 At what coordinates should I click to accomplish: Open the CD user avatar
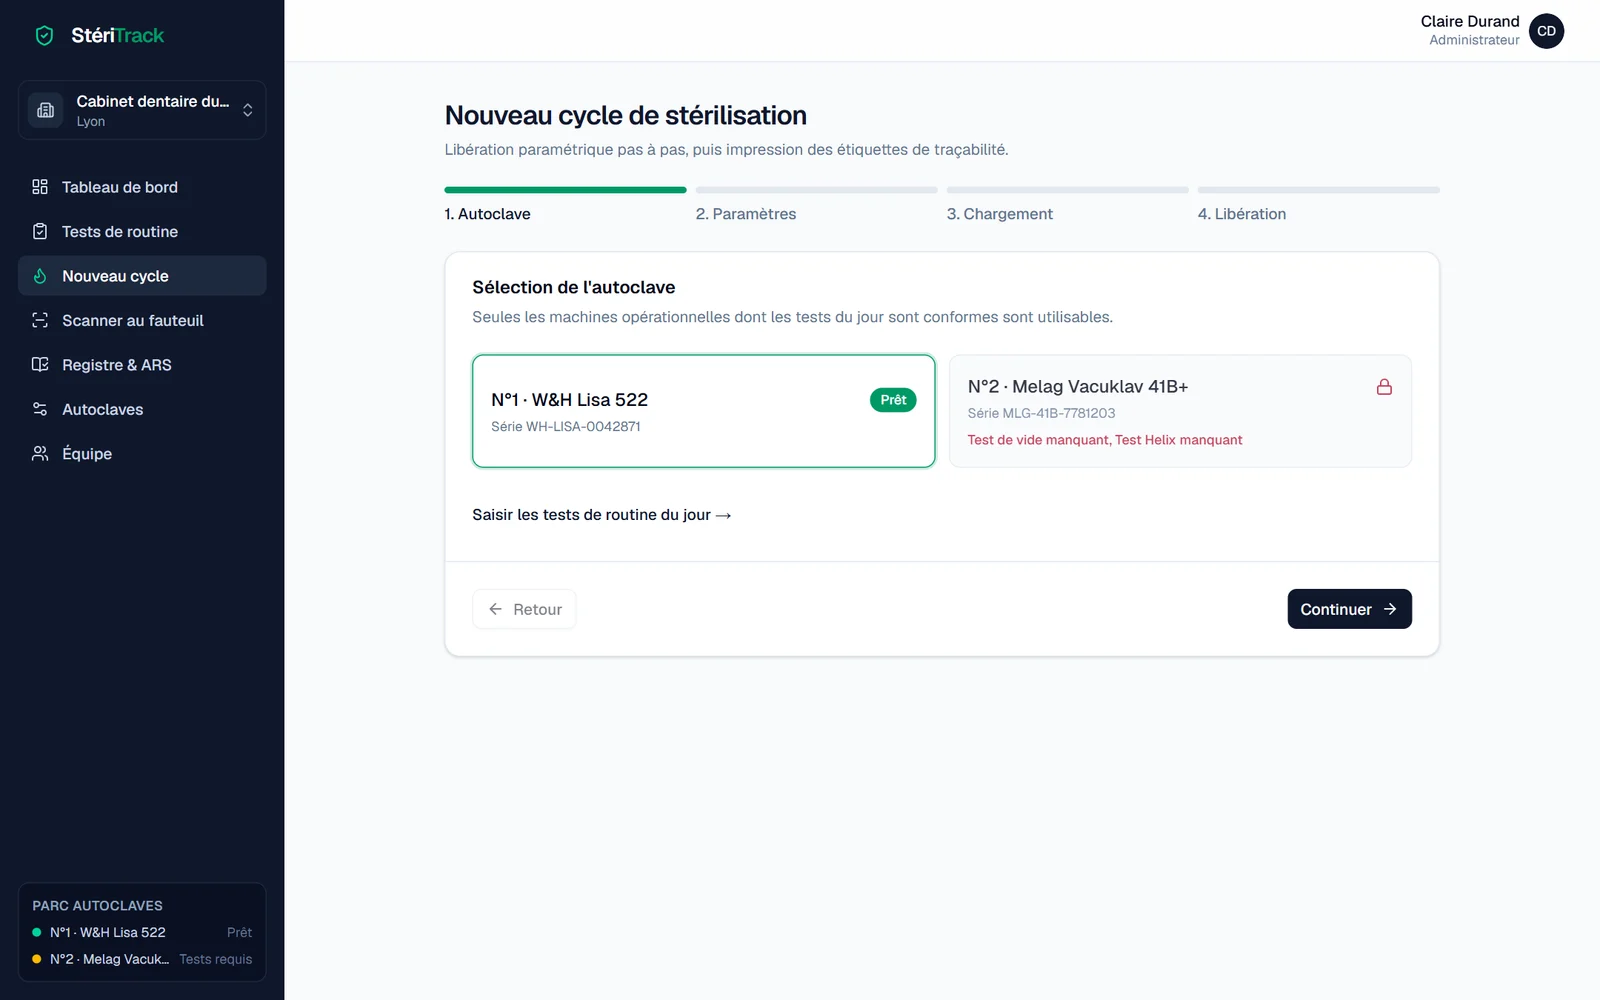(x=1546, y=31)
